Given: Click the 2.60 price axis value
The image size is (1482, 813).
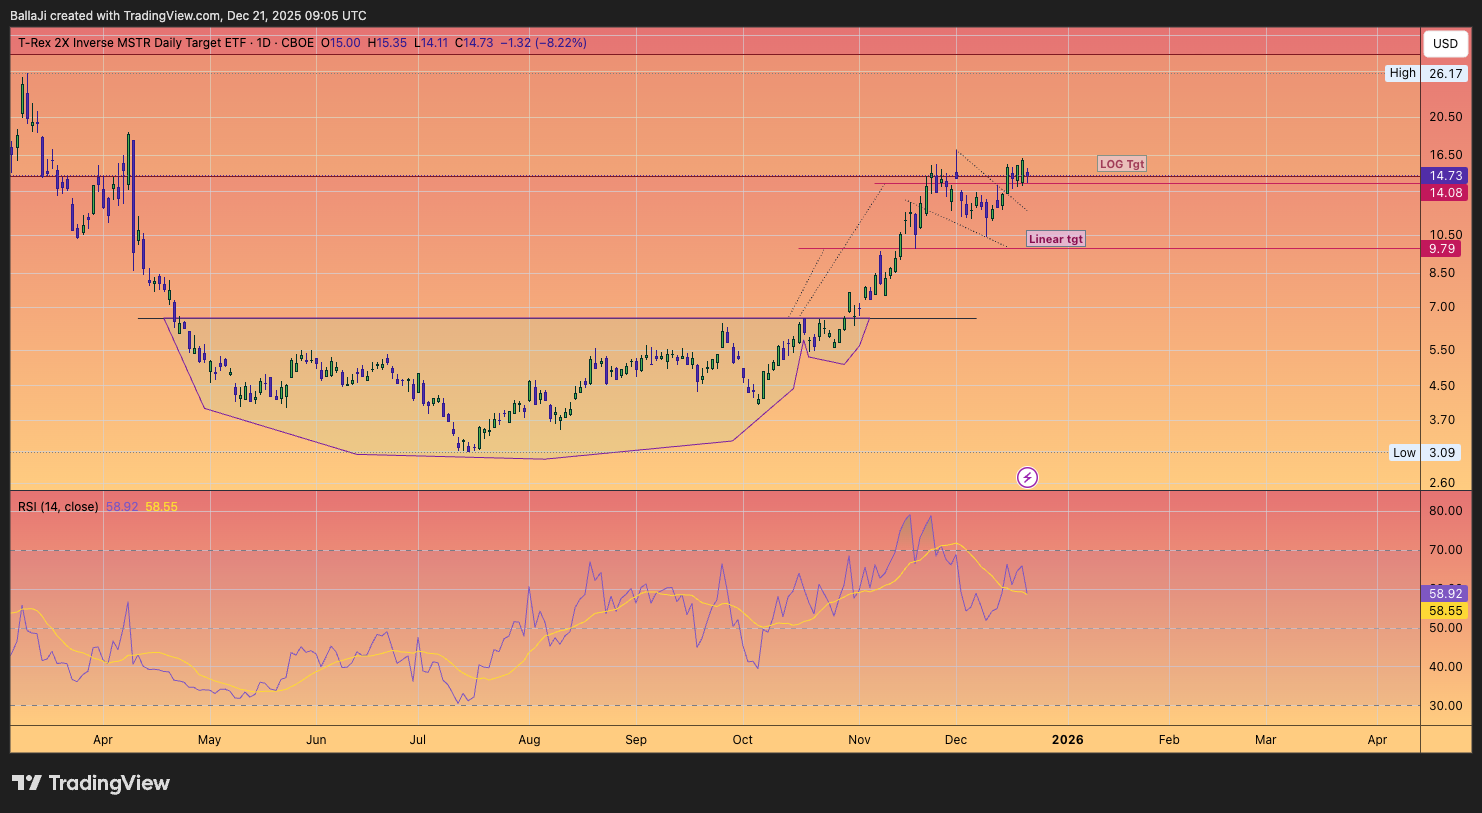Looking at the screenshot, I should (x=1442, y=483).
